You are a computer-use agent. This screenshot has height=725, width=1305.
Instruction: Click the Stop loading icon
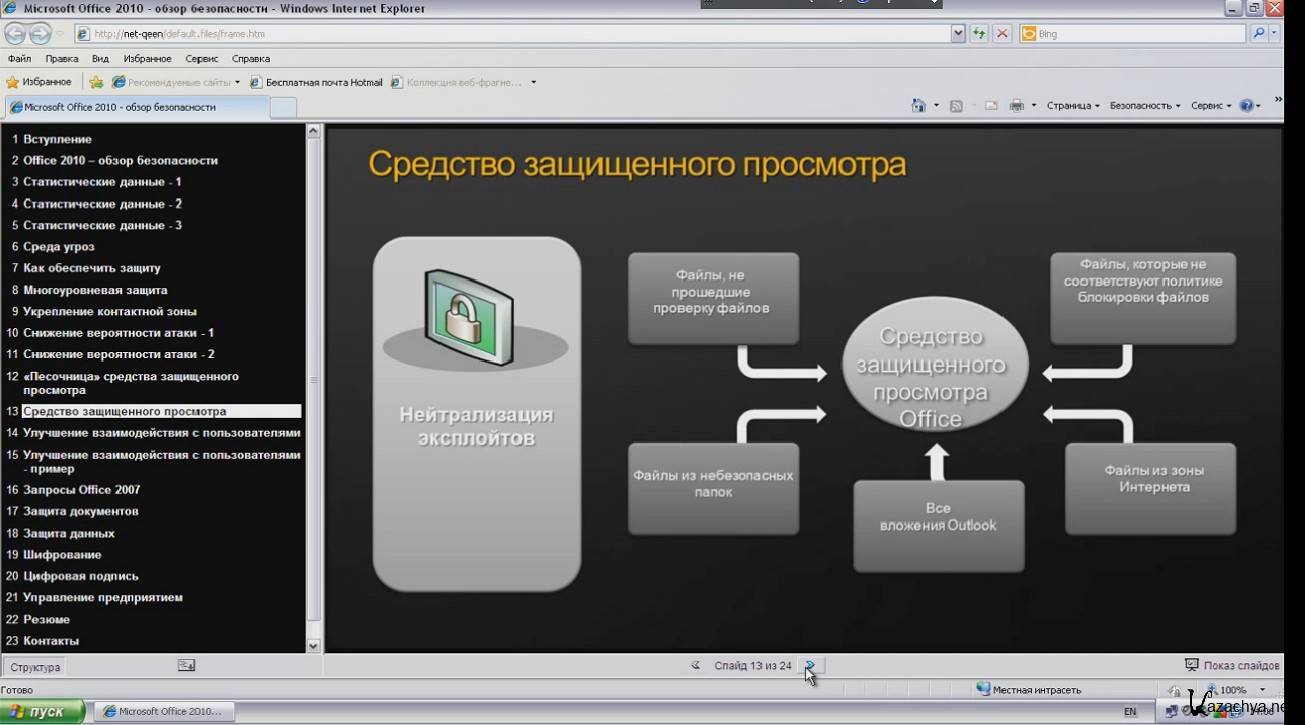1002,34
